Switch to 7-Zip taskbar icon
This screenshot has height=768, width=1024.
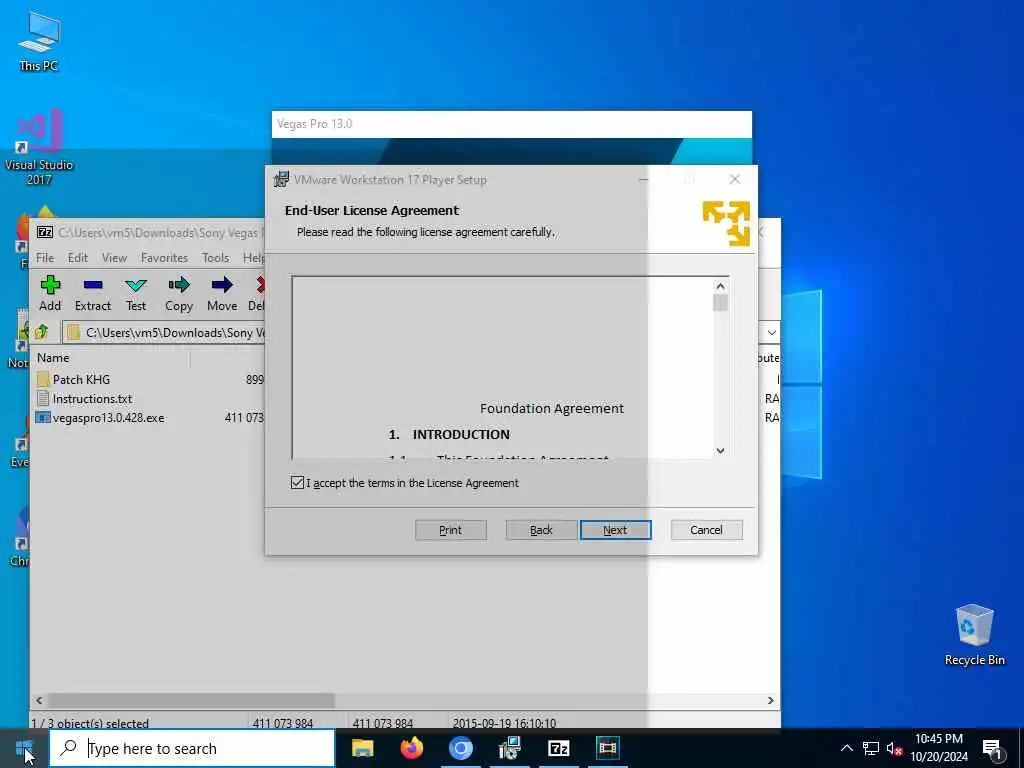[558, 748]
